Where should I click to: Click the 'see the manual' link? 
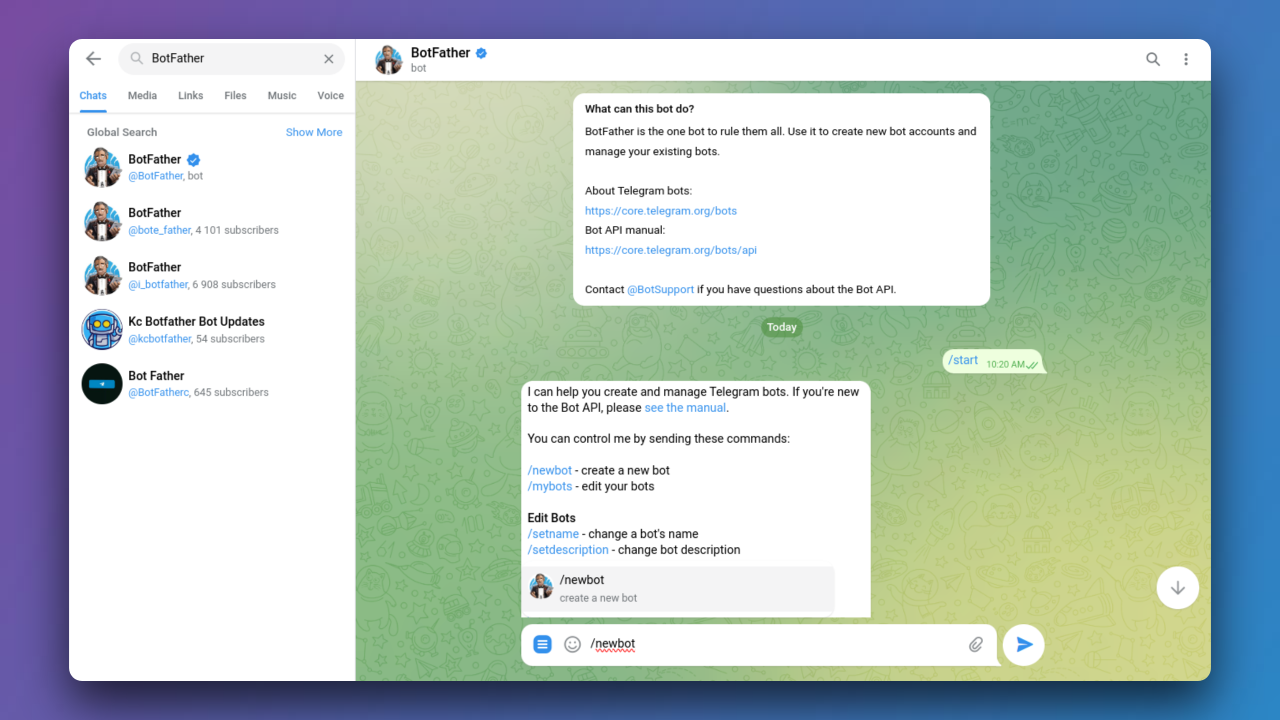(x=686, y=408)
